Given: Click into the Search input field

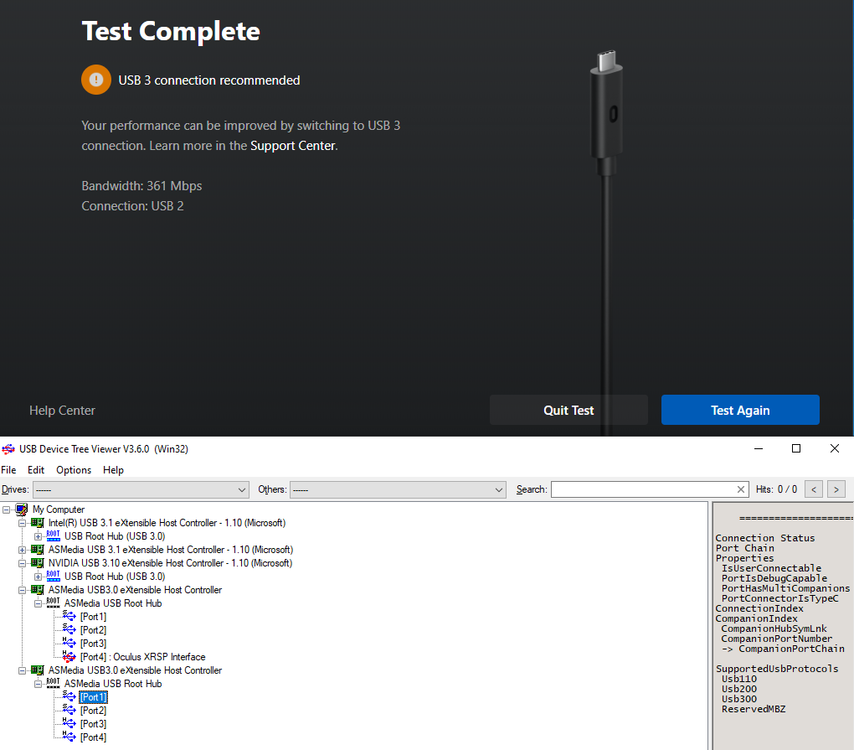Looking at the screenshot, I should pyautogui.click(x=643, y=490).
